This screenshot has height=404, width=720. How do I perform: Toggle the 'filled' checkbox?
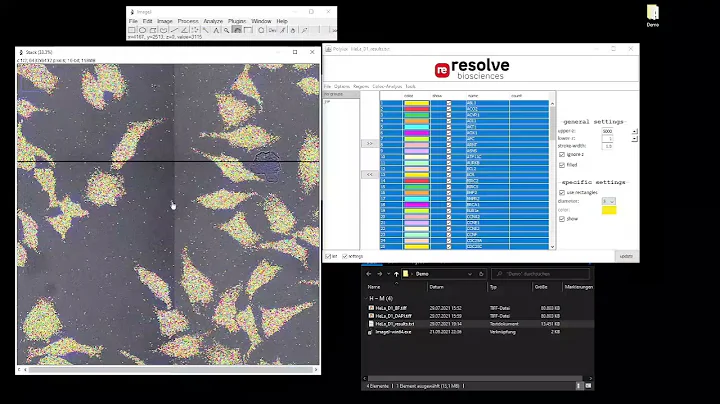point(562,165)
